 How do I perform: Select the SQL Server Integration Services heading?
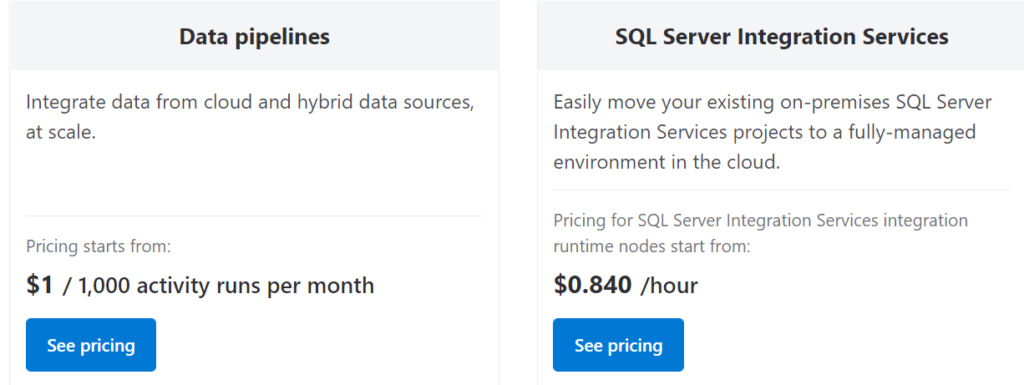click(782, 37)
